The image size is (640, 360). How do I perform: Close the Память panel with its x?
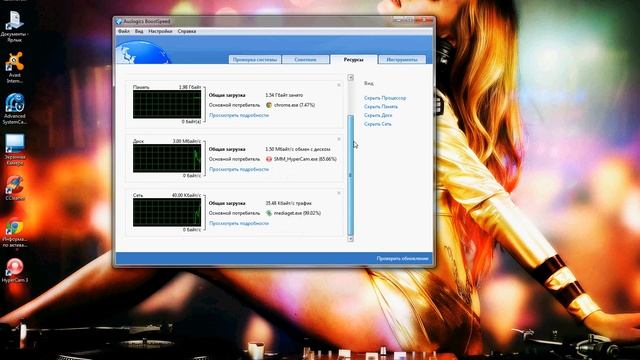[x=339, y=85]
